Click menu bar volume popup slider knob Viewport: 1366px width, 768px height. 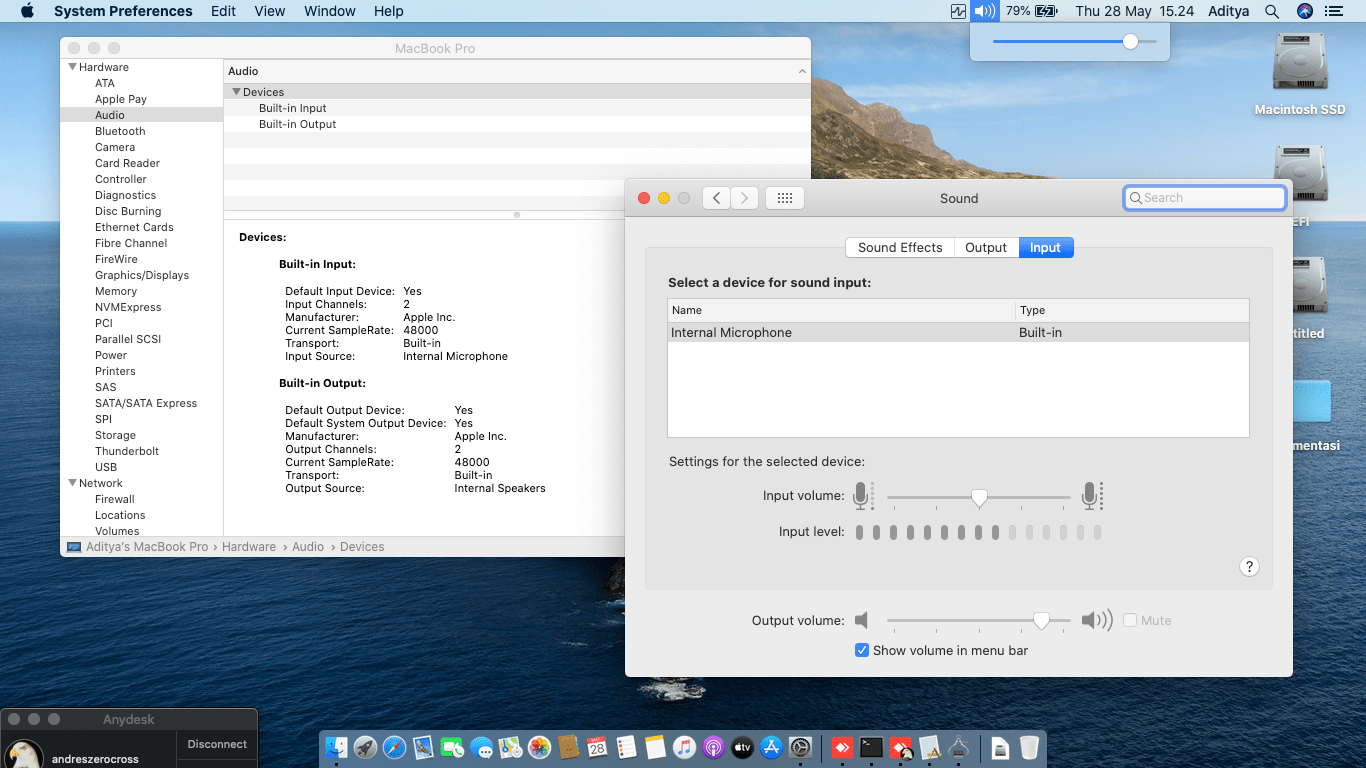pos(1130,41)
